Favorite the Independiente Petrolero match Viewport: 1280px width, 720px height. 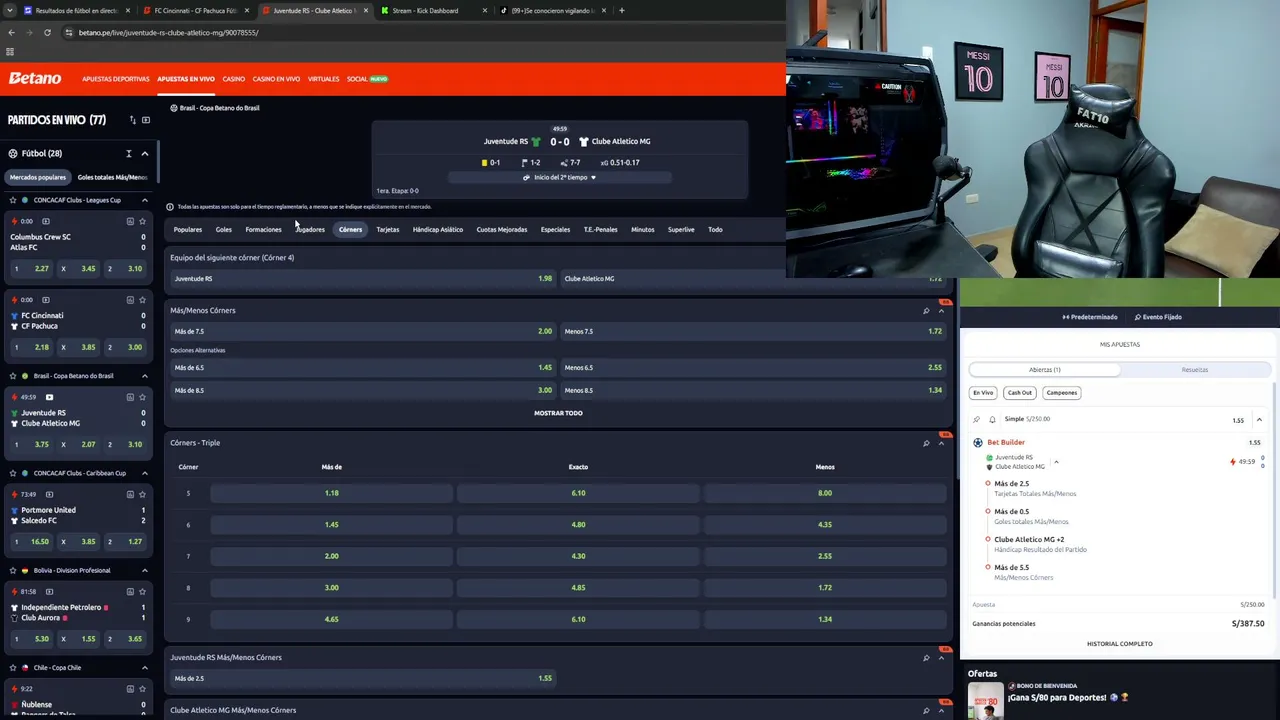143,591
